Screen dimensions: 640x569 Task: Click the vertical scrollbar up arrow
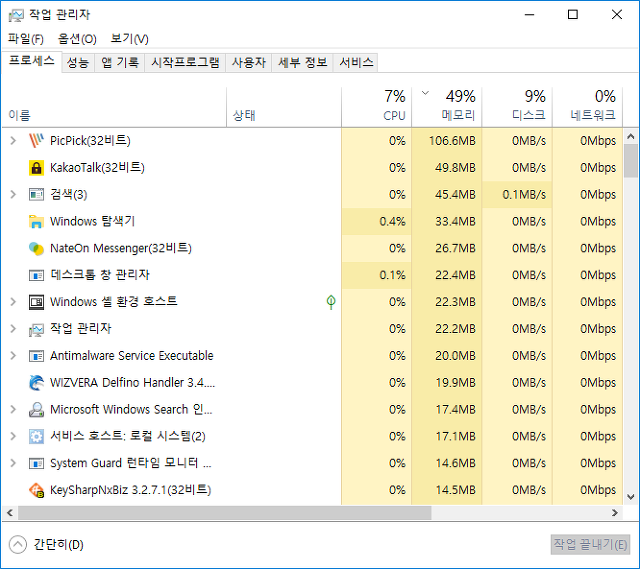631,136
